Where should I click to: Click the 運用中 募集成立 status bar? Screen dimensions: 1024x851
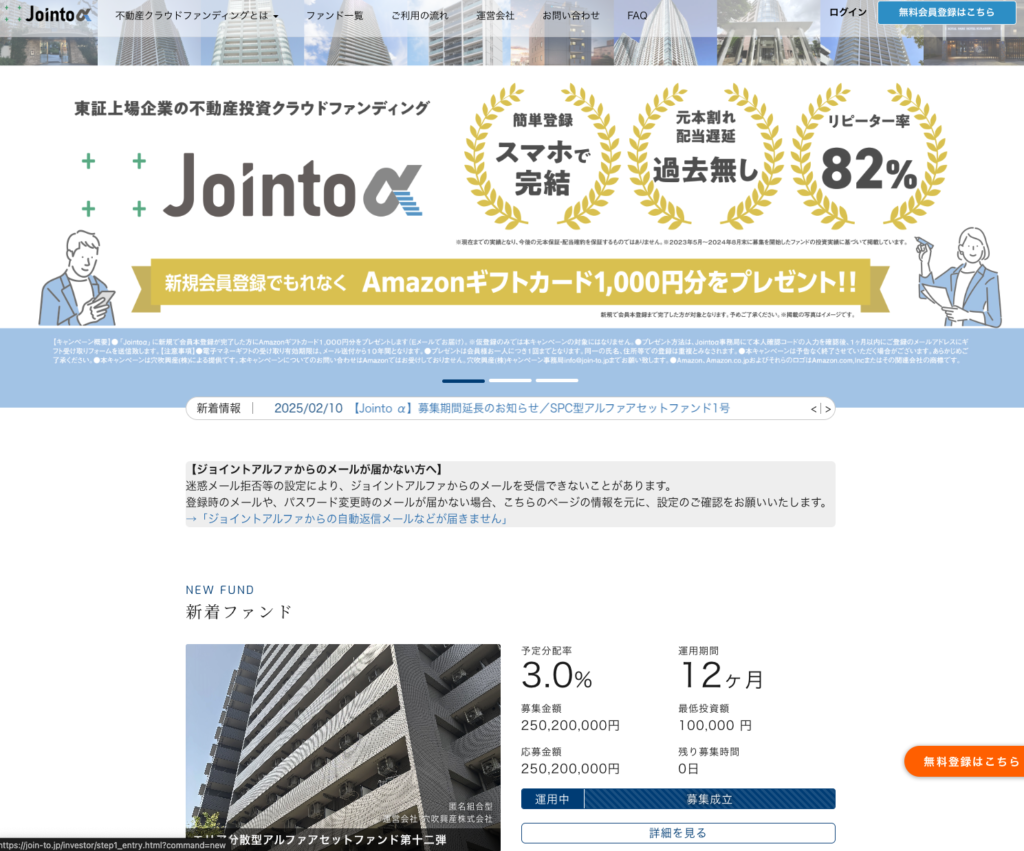677,799
